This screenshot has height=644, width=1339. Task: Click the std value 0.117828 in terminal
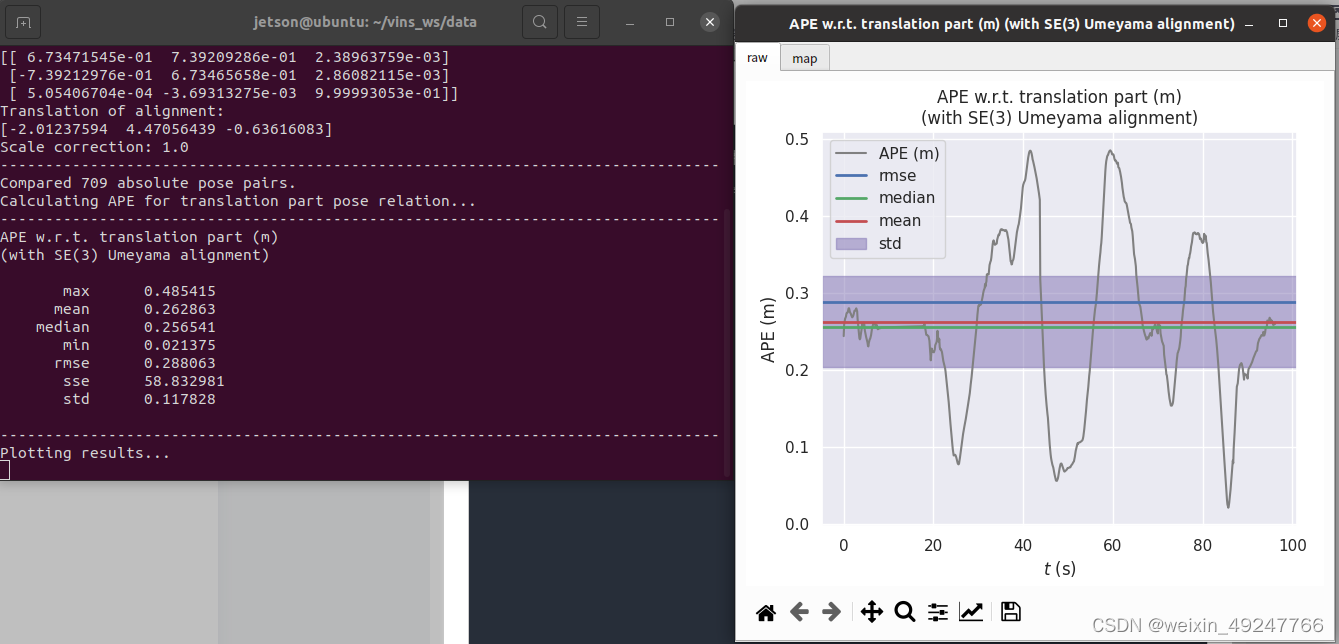180,399
